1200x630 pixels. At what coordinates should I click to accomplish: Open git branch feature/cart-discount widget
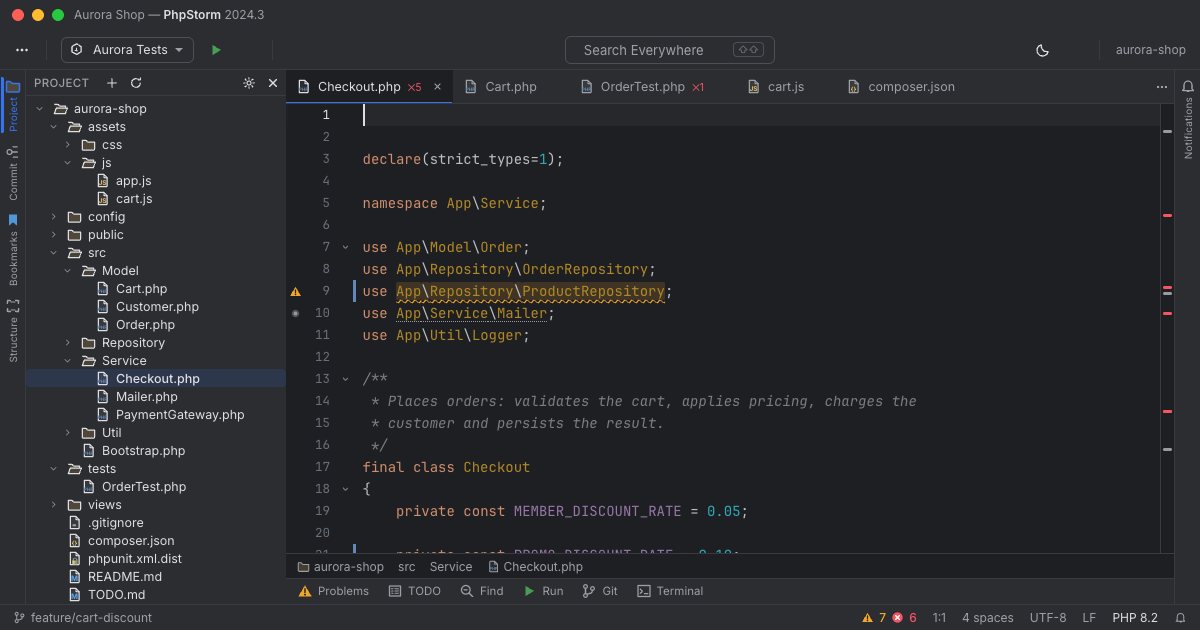(83, 618)
